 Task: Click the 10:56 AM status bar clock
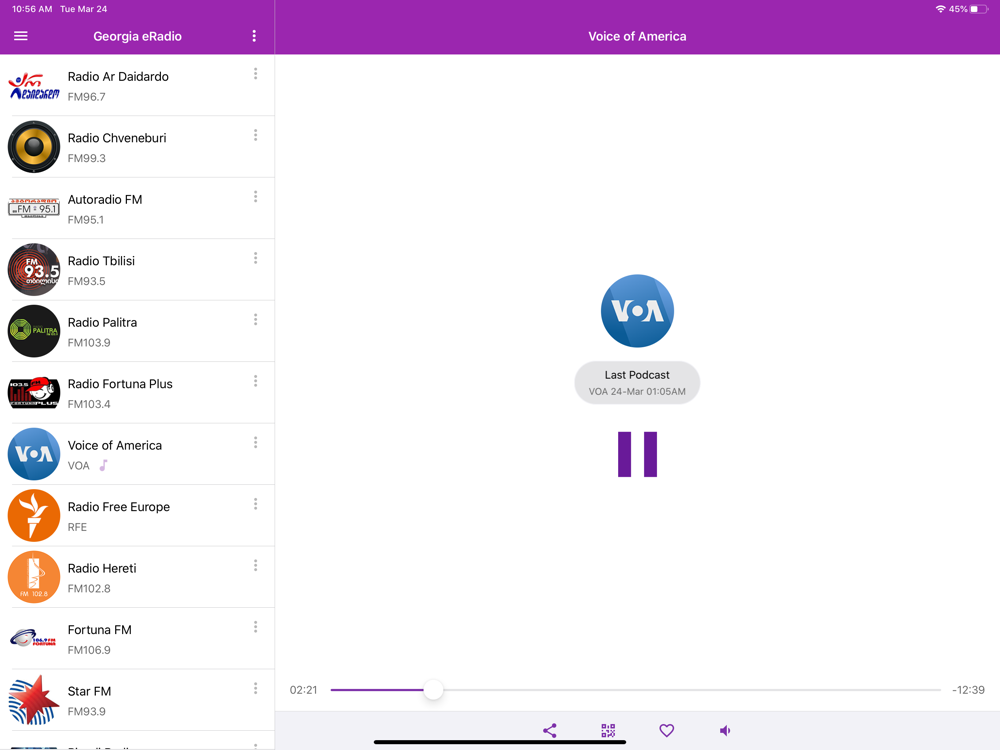click(32, 9)
